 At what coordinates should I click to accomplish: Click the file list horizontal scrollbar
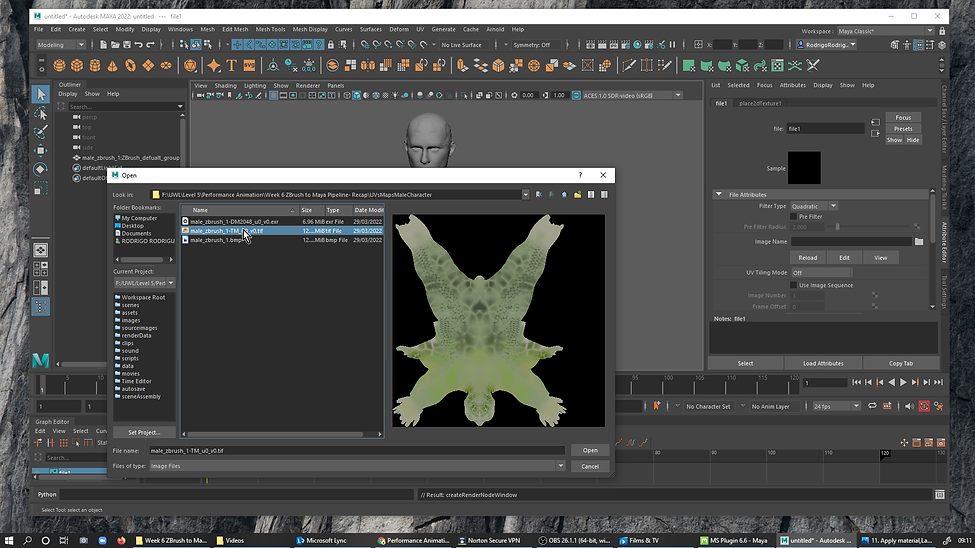(x=274, y=434)
